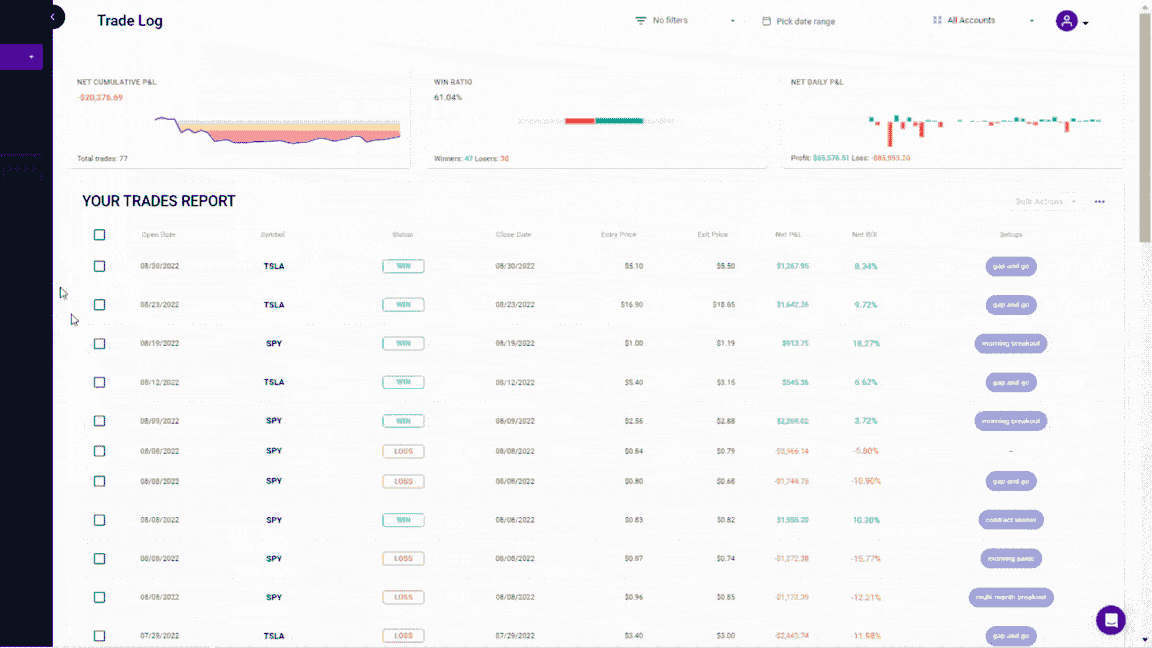Click the purple sidebar button arrow
The image size is (1152, 648).
pyautogui.click(x=31, y=57)
